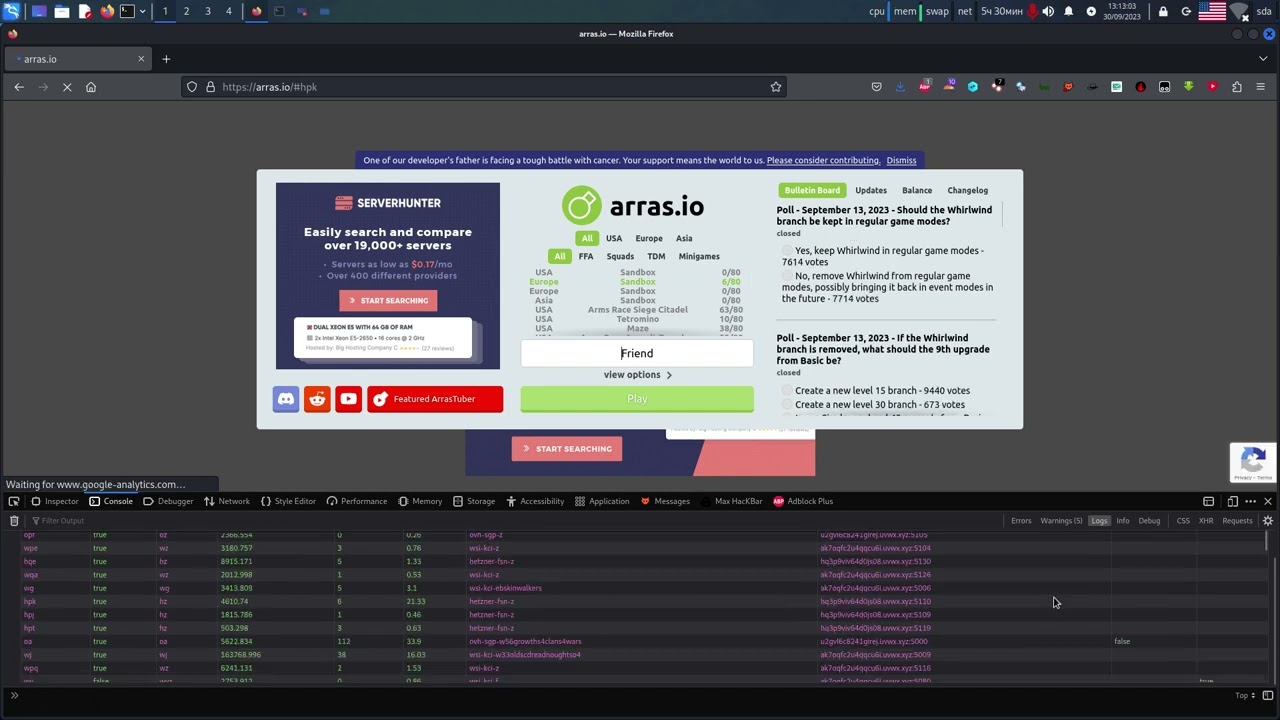Toggle the CSS console filter
Image resolution: width=1280 pixels, height=720 pixels.
(x=1183, y=521)
